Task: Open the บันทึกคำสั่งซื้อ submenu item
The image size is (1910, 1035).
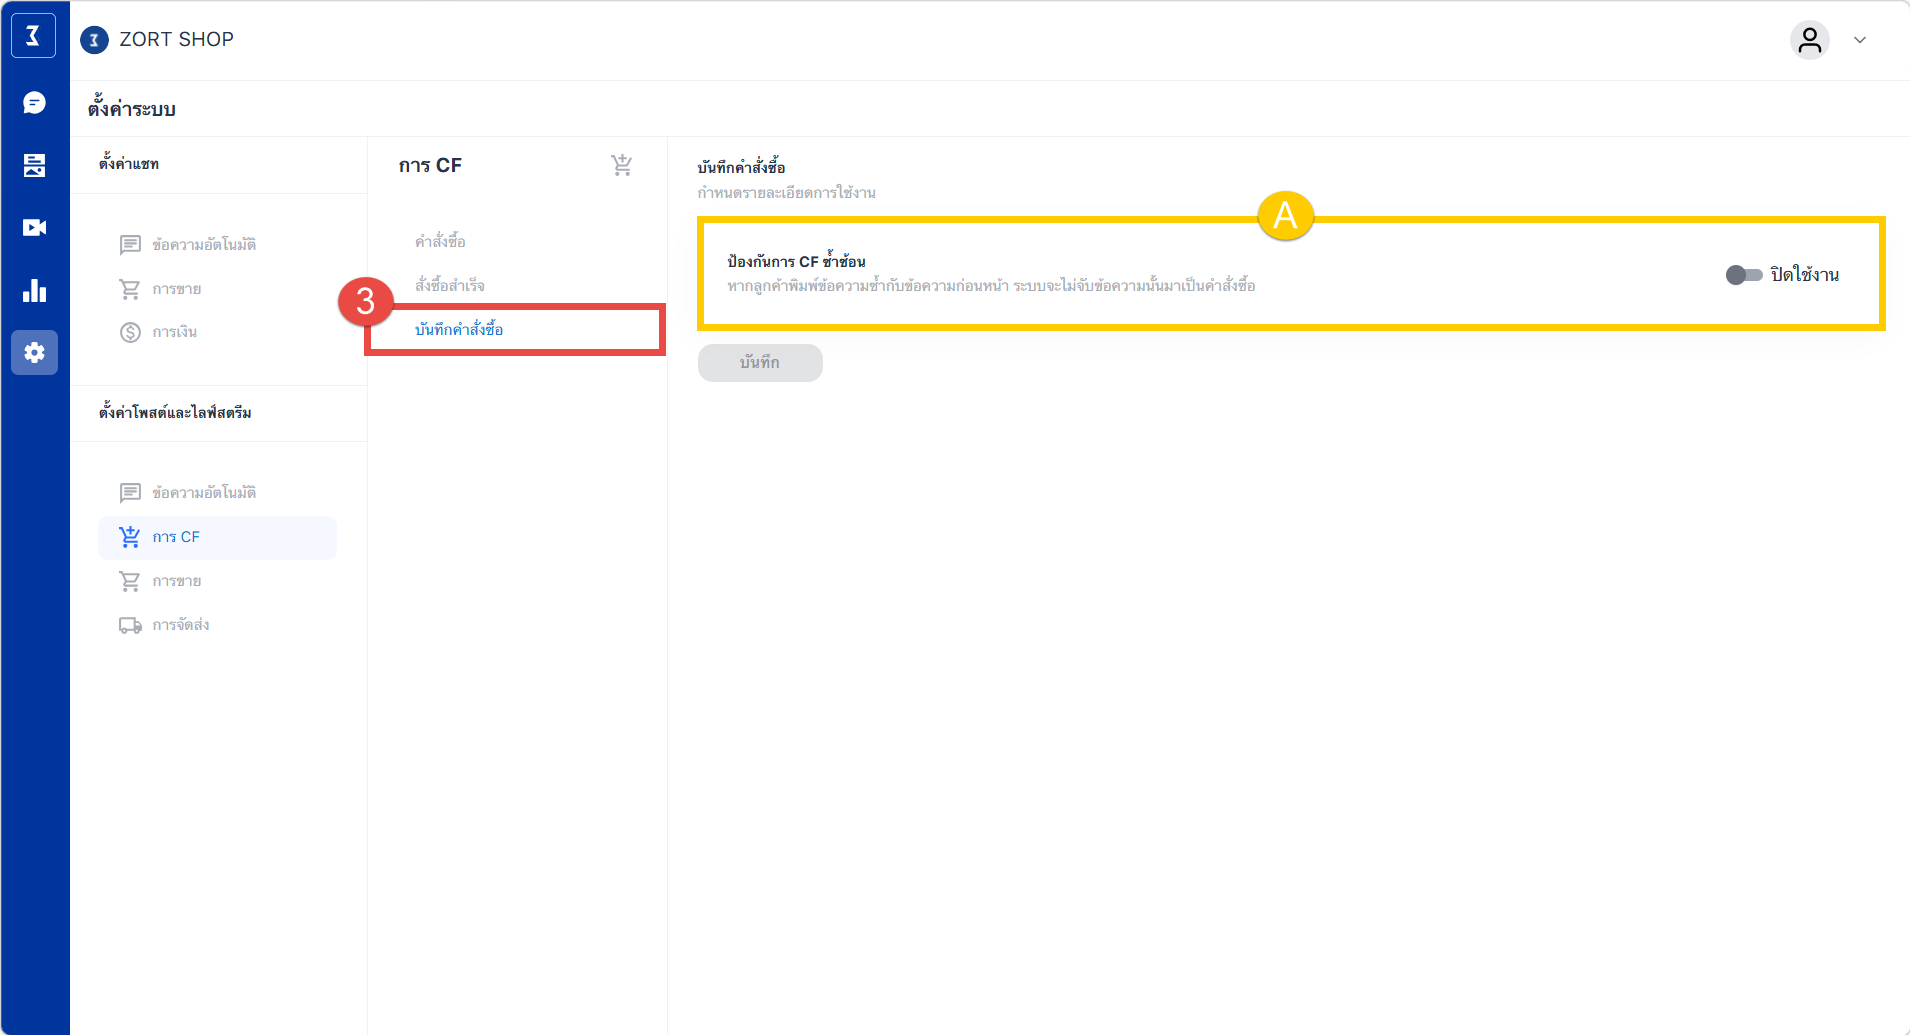Action: pos(459,330)
